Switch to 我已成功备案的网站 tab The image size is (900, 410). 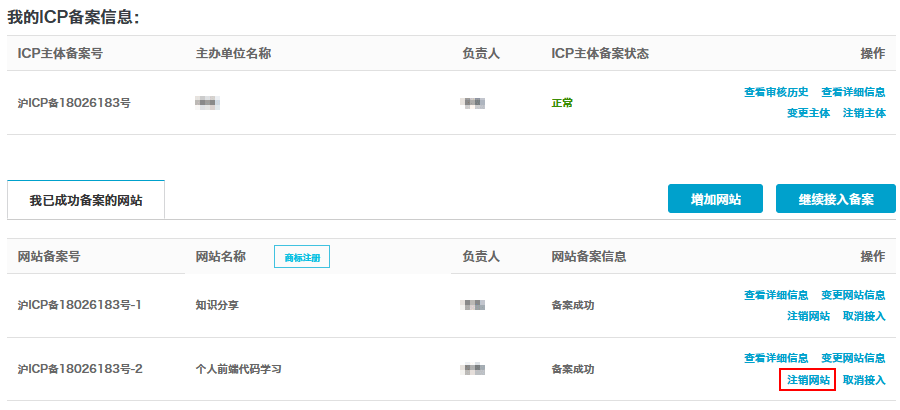tap(86, 200)
